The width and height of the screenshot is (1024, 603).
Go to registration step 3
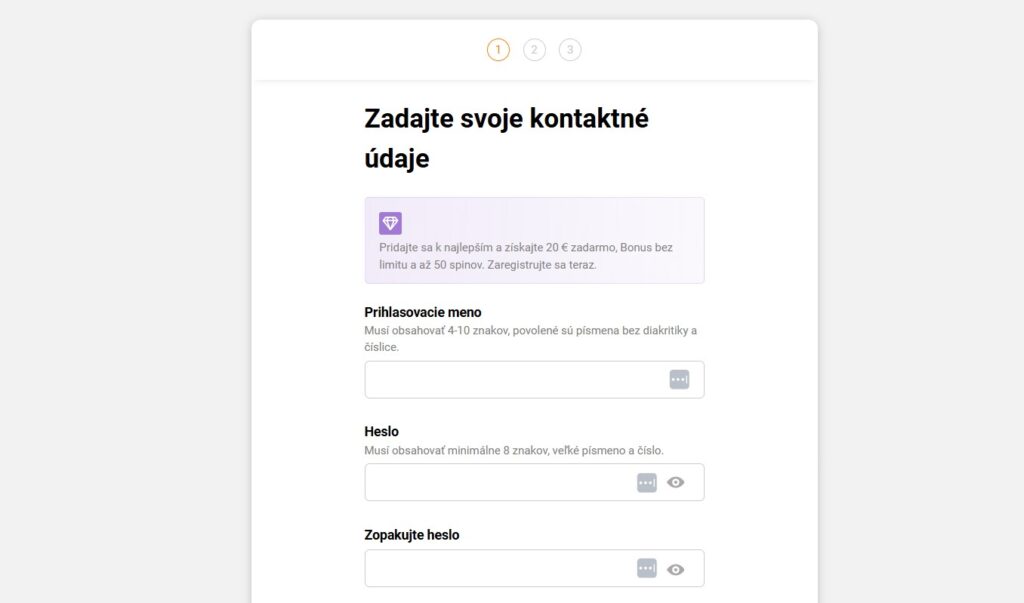570,50
